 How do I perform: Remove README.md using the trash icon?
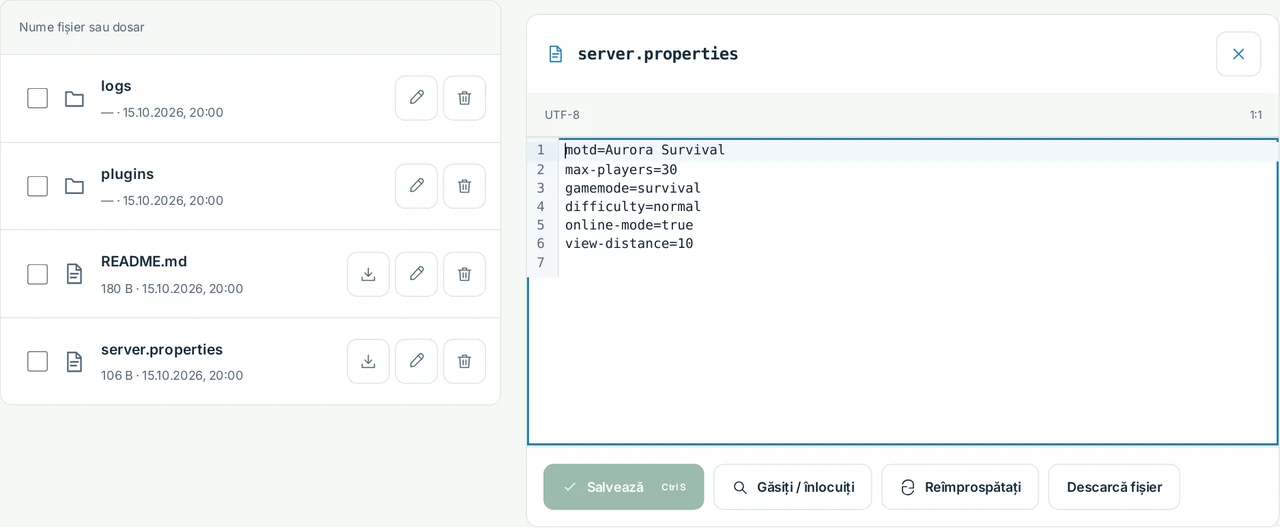464,274
